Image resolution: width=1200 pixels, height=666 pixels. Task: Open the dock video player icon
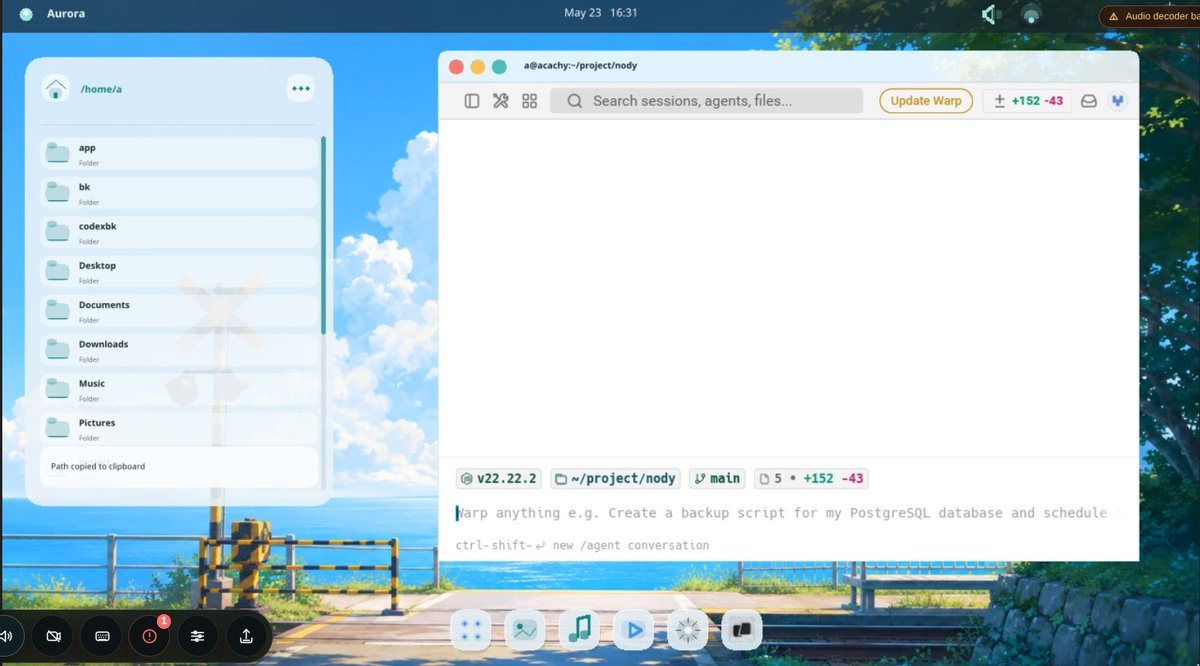633,630
